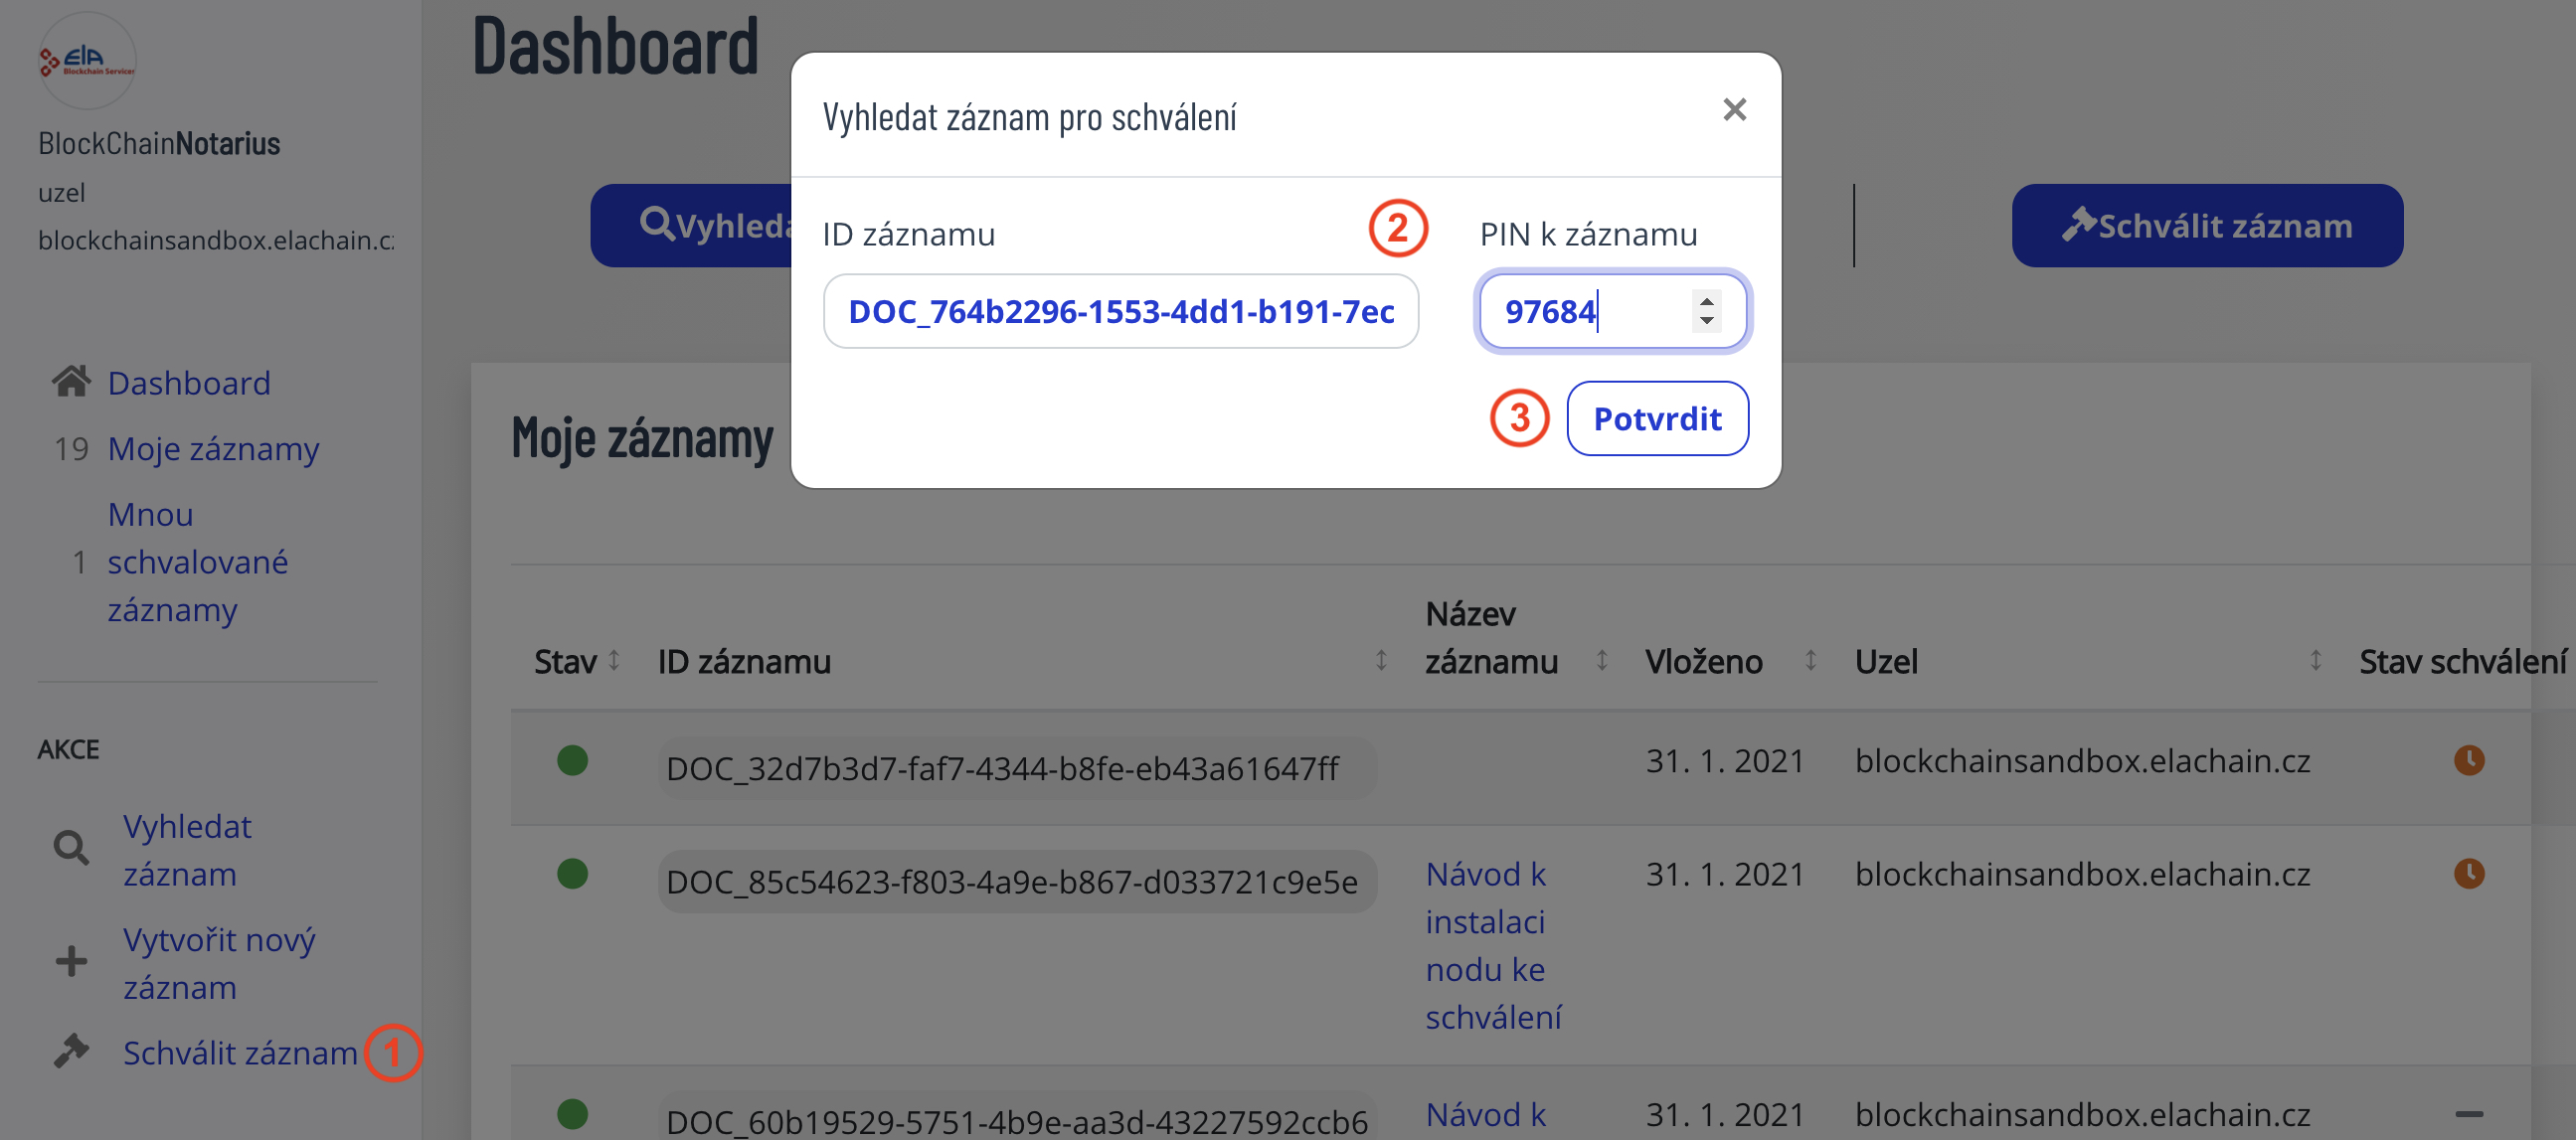
Task: Click the EIA Blockchain Services logo
Action: [86, 61]
